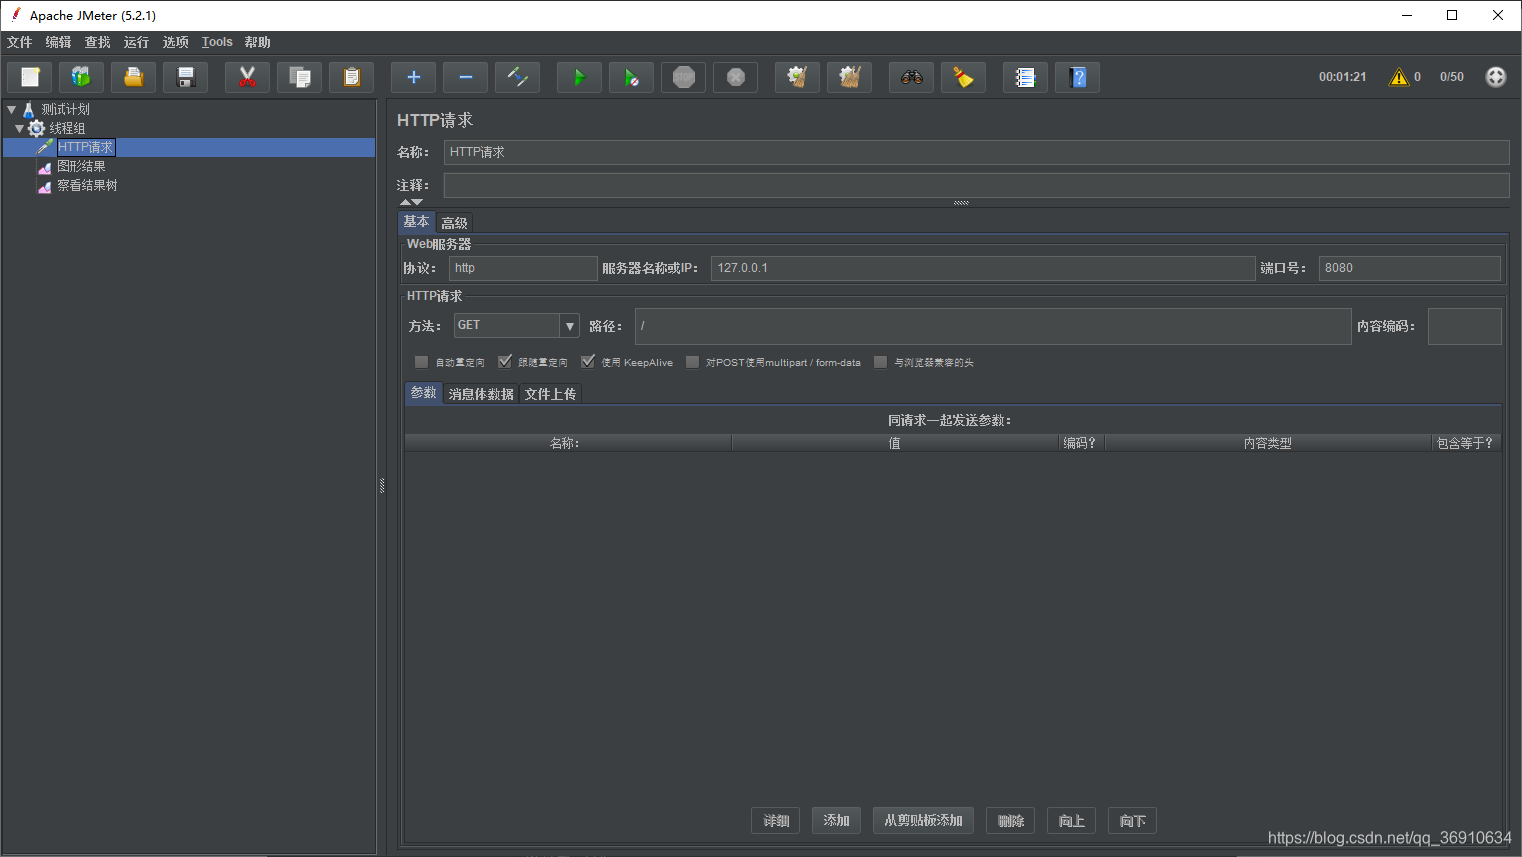Toggle the 使用 KeepAlive checkbox
Viewport: 1522px width, 857px height.
tap(588, 362)
